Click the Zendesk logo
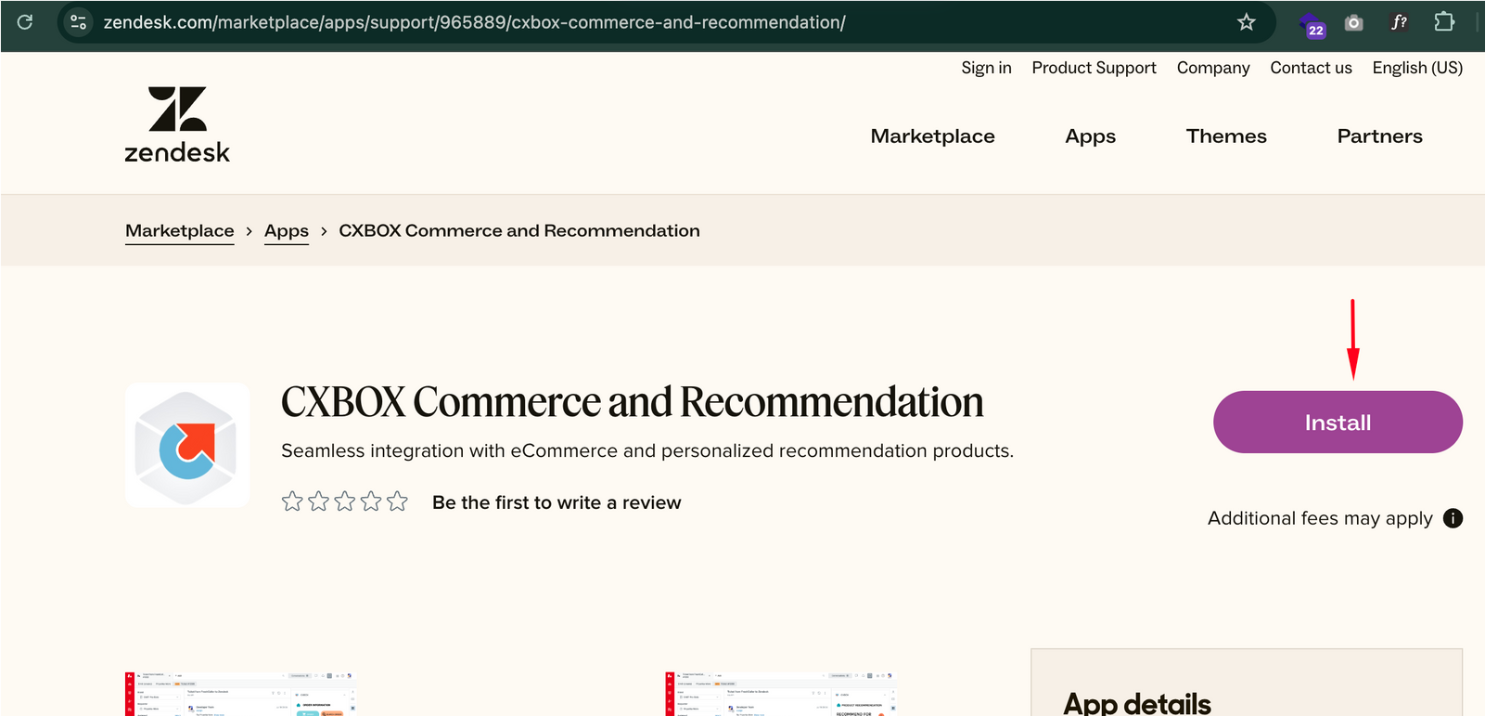 177,124
